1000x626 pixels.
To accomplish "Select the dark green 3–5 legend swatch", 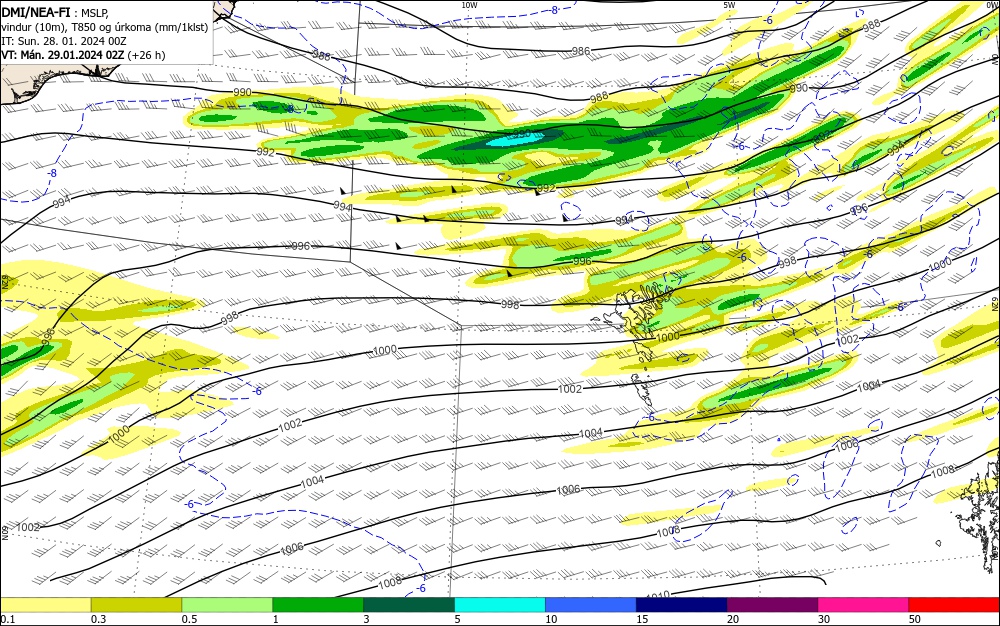I will pyautogui.click(x=409, y=605).
